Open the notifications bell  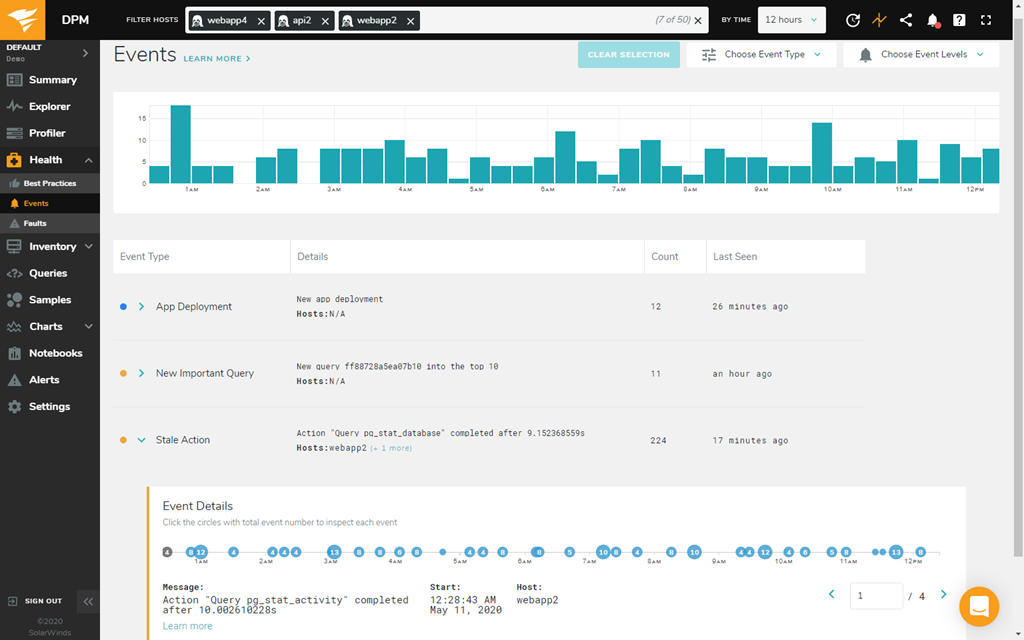(932, 19)
